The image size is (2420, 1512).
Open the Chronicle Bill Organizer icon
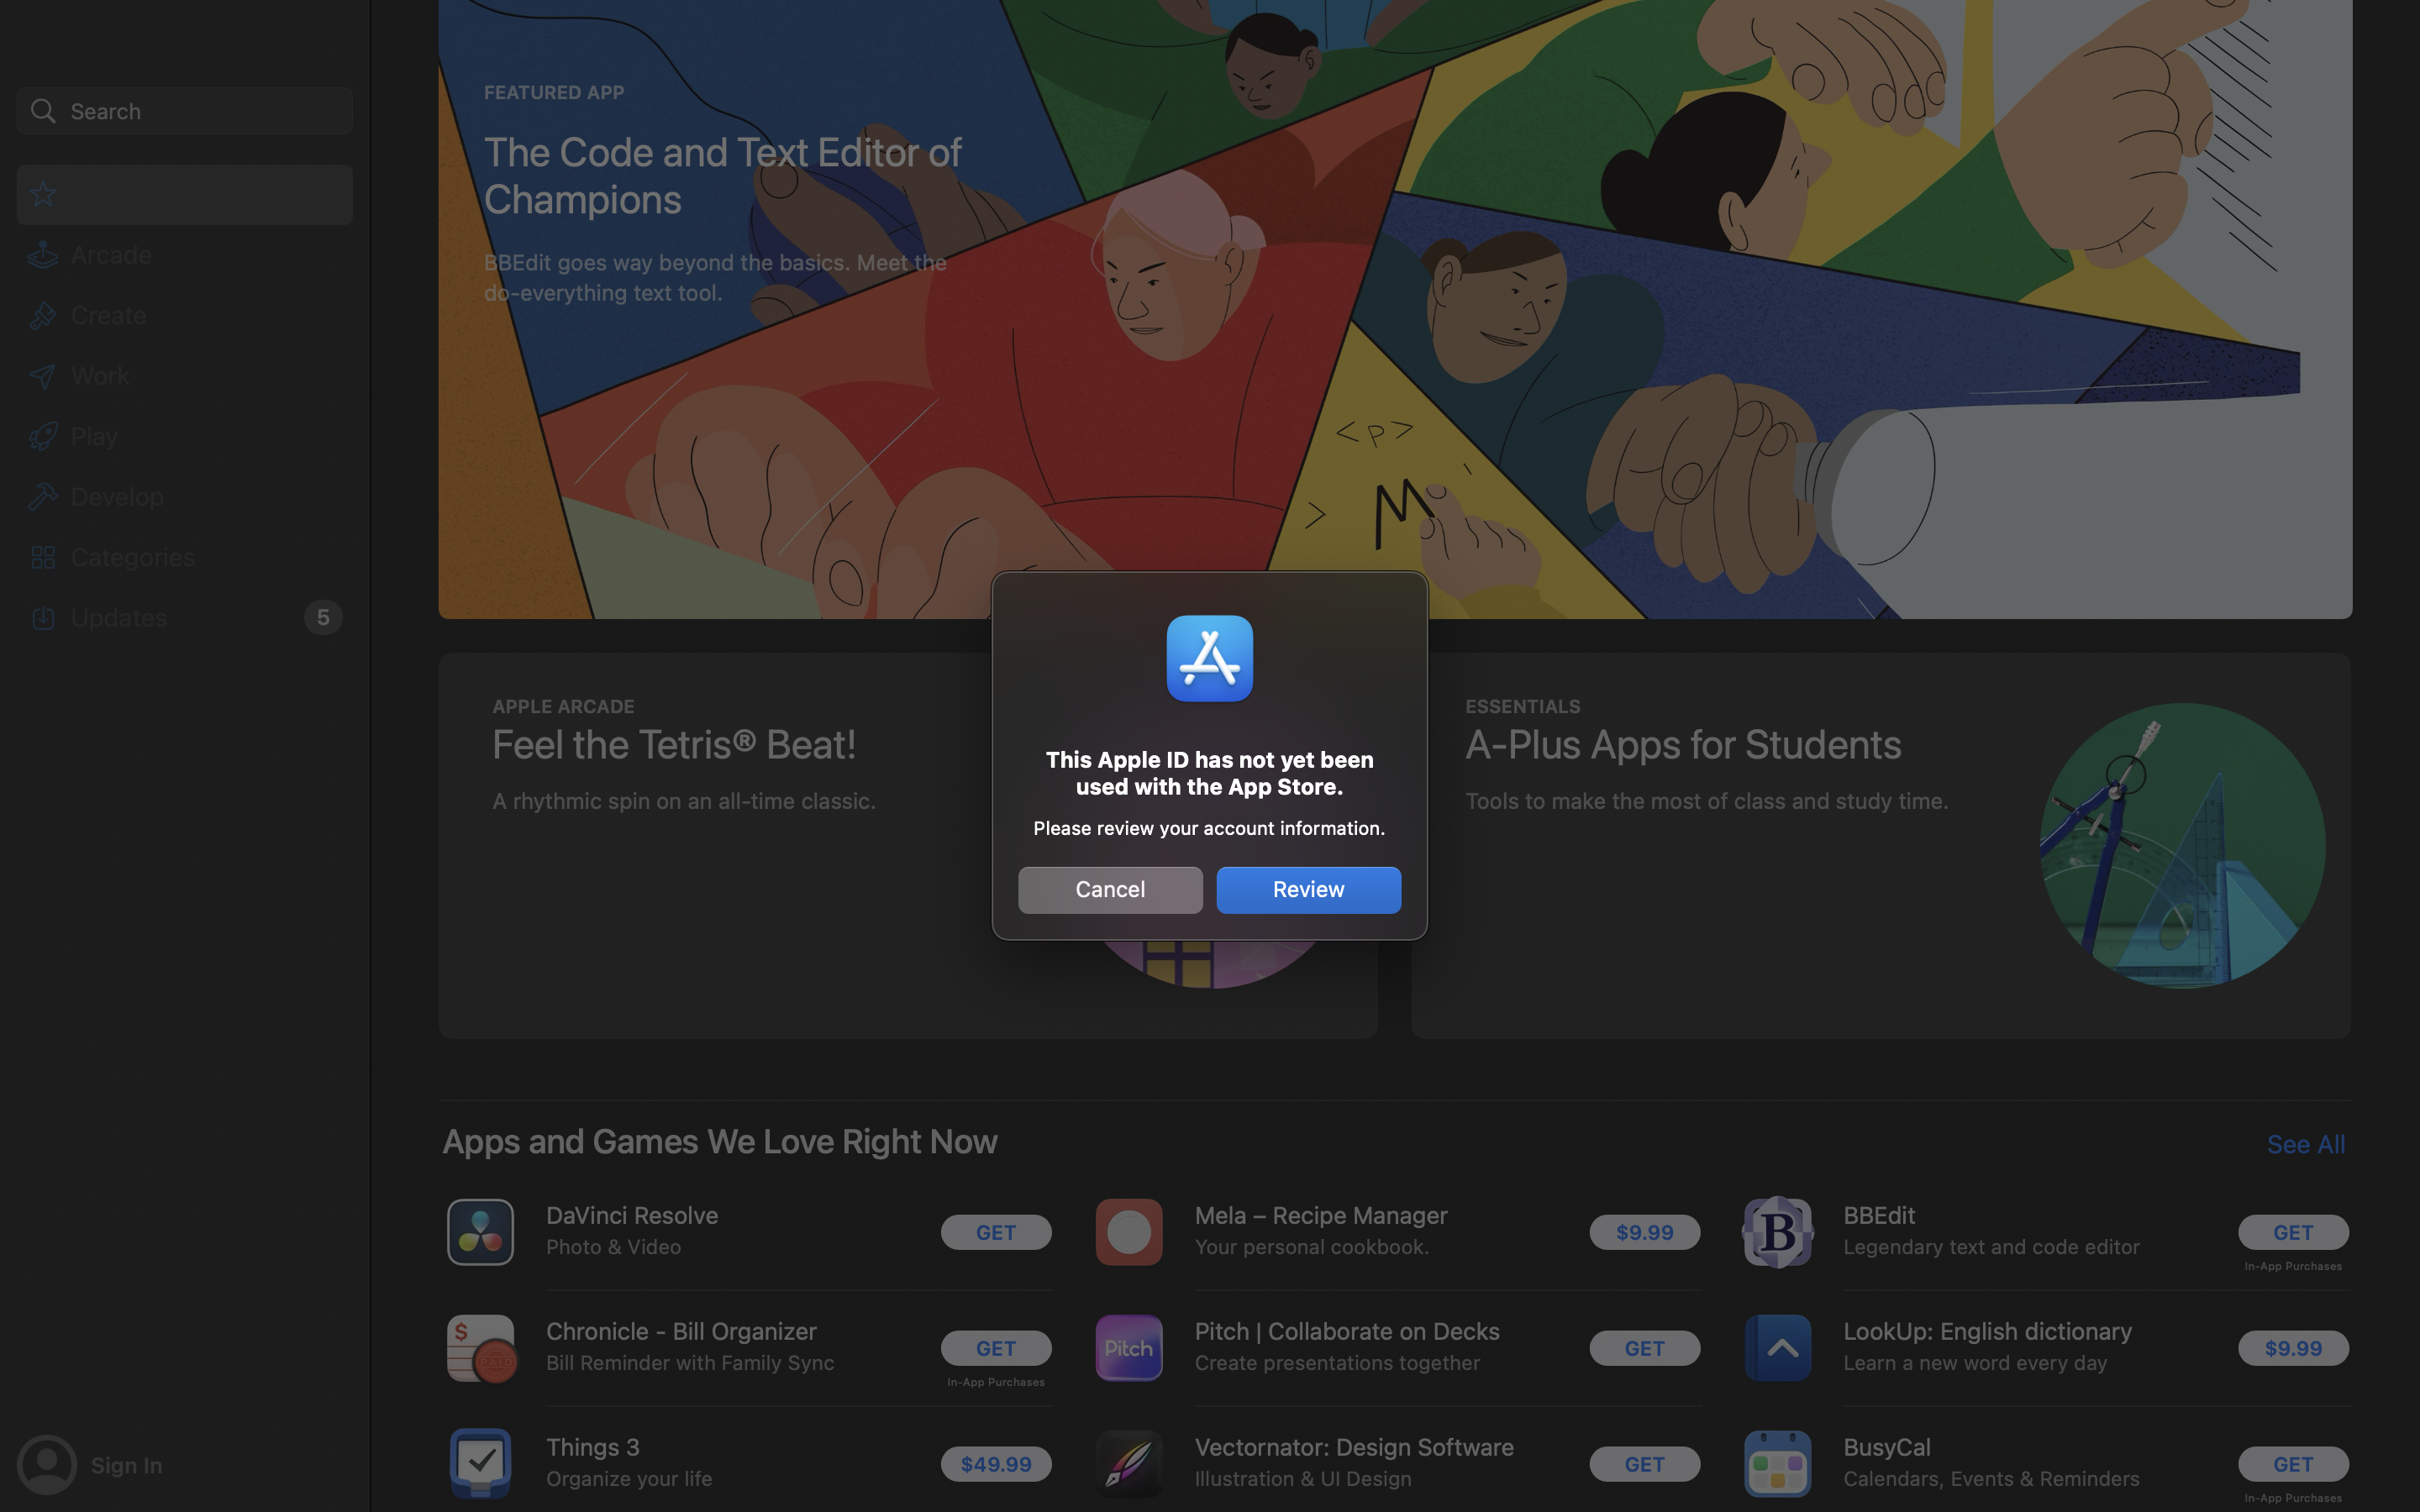(481, 1348)
